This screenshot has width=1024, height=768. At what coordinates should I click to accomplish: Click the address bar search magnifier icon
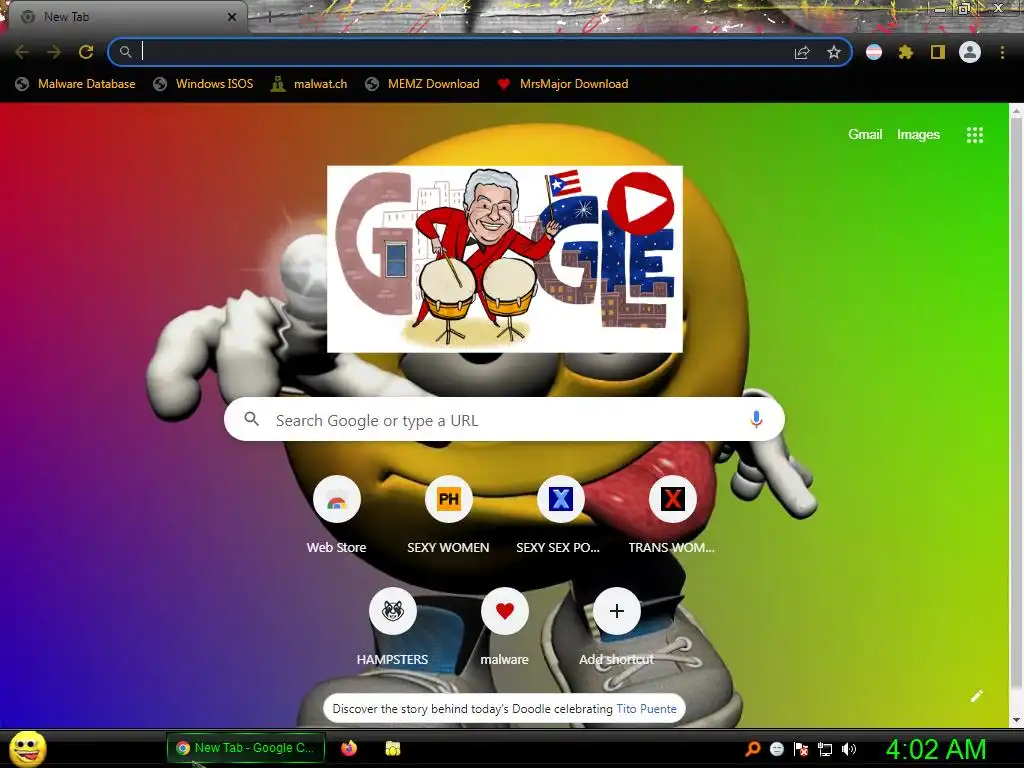click(125, 52)
